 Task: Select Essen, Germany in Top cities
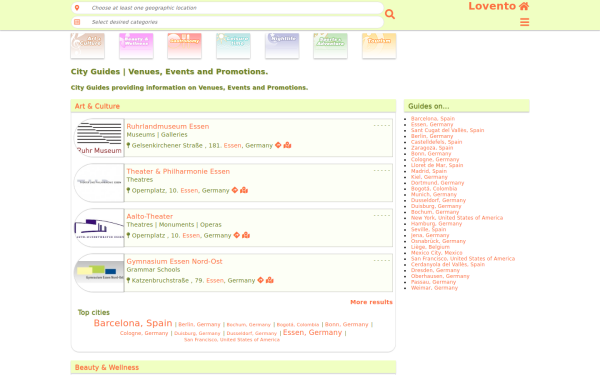point(312,333)
